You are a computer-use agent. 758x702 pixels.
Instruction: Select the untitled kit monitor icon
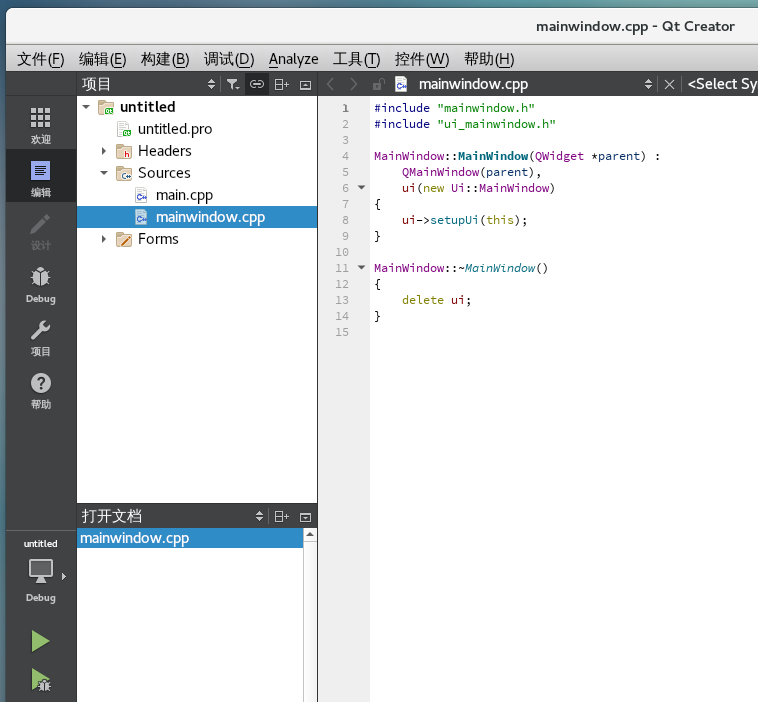pyautogui.click(x=41, y=571)
